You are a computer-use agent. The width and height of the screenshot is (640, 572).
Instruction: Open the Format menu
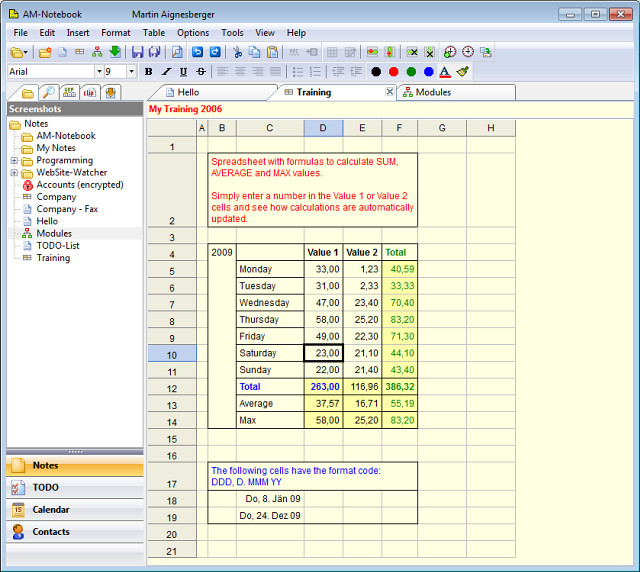point(115,33)
